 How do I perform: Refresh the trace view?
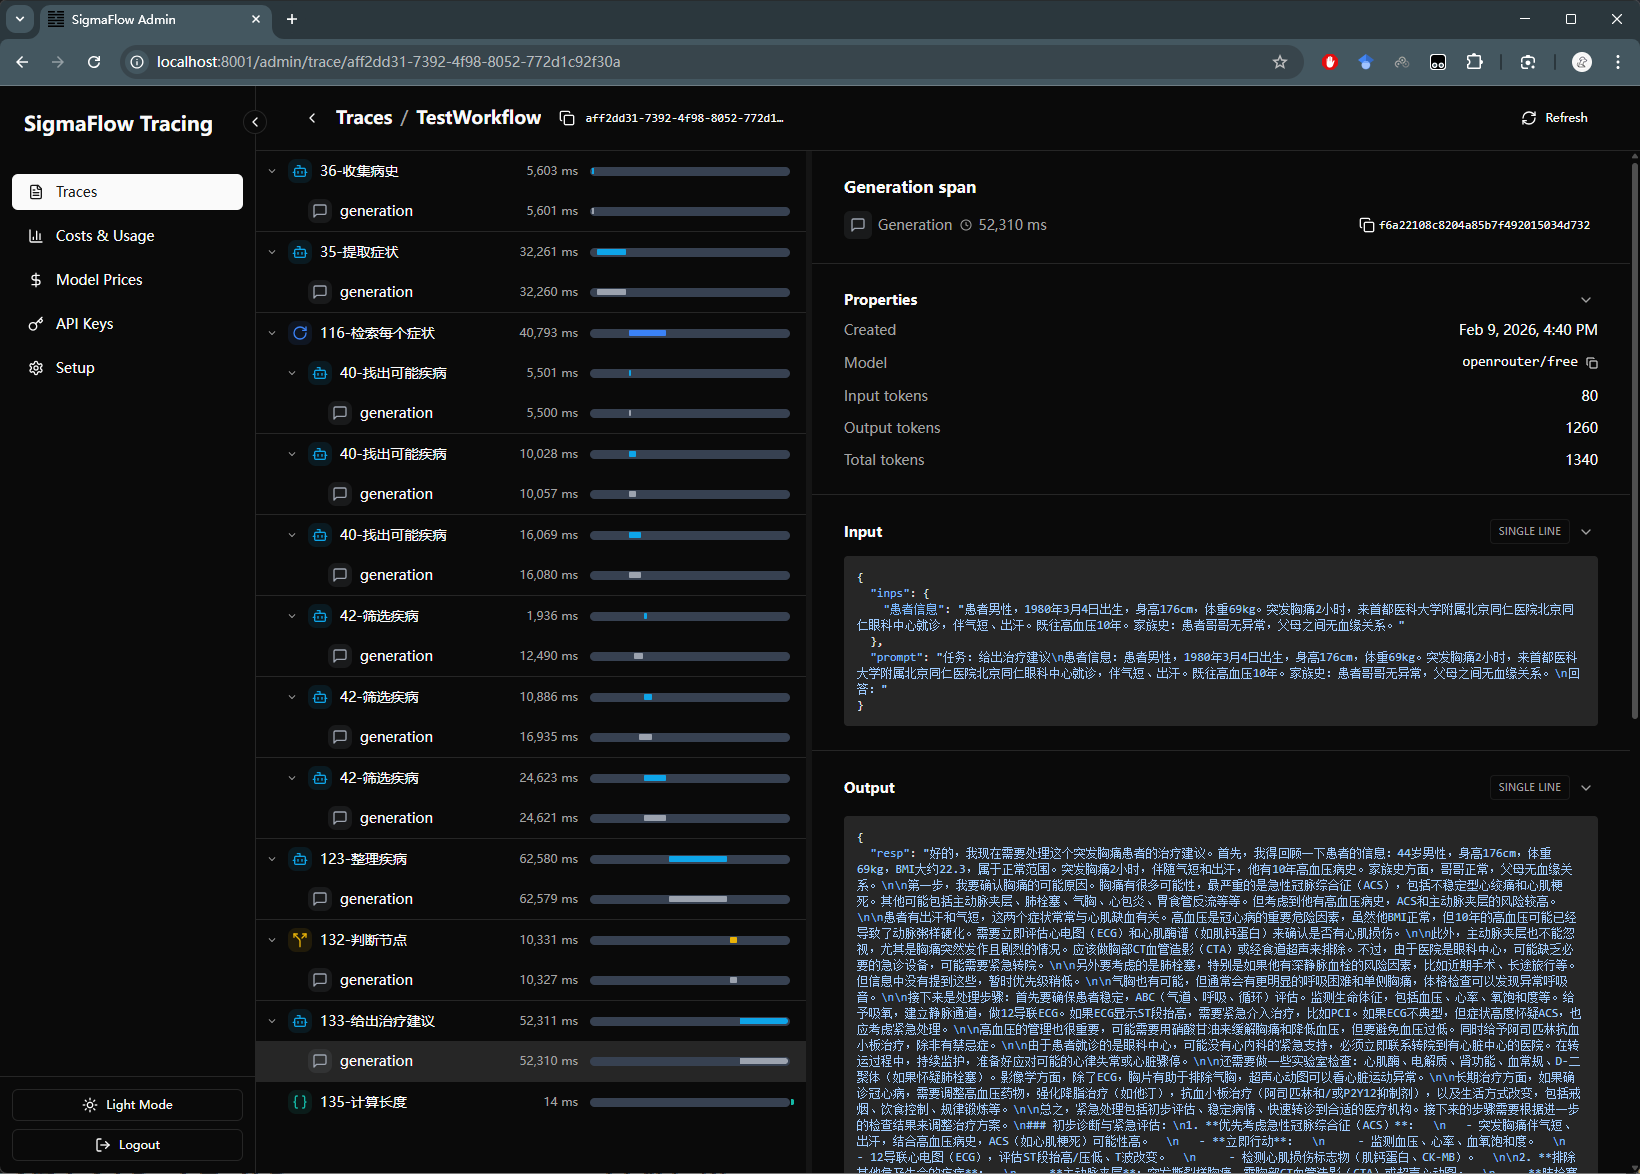[1554, 118]
